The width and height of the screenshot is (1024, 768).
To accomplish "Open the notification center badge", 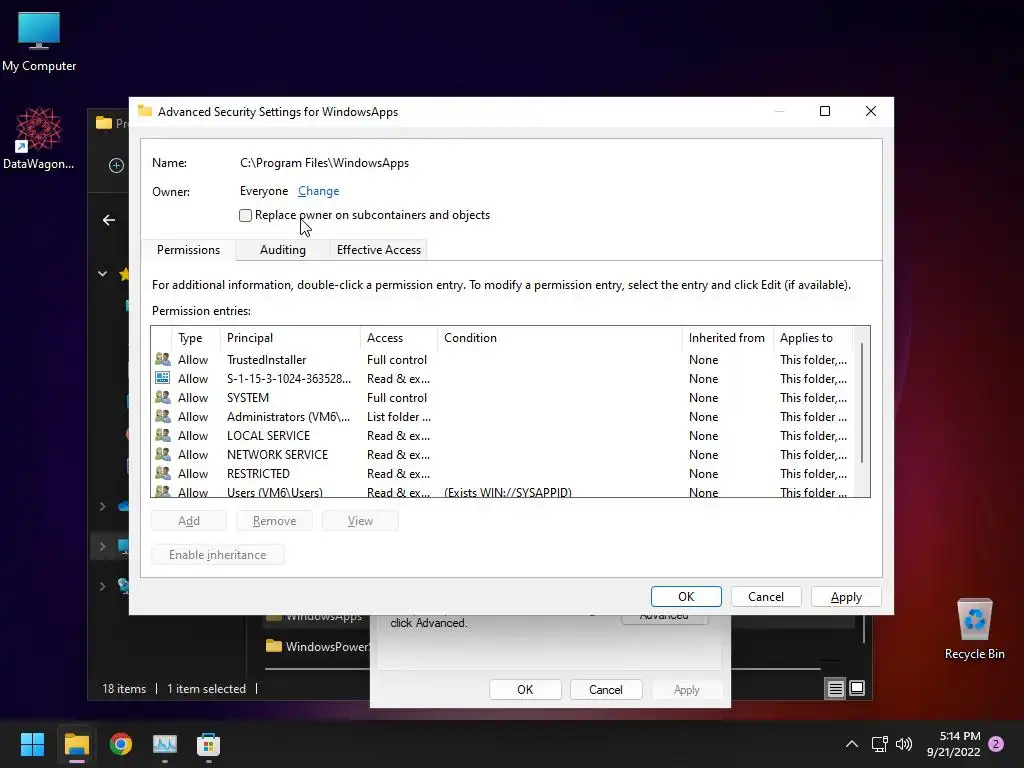I will coord(996,744).
